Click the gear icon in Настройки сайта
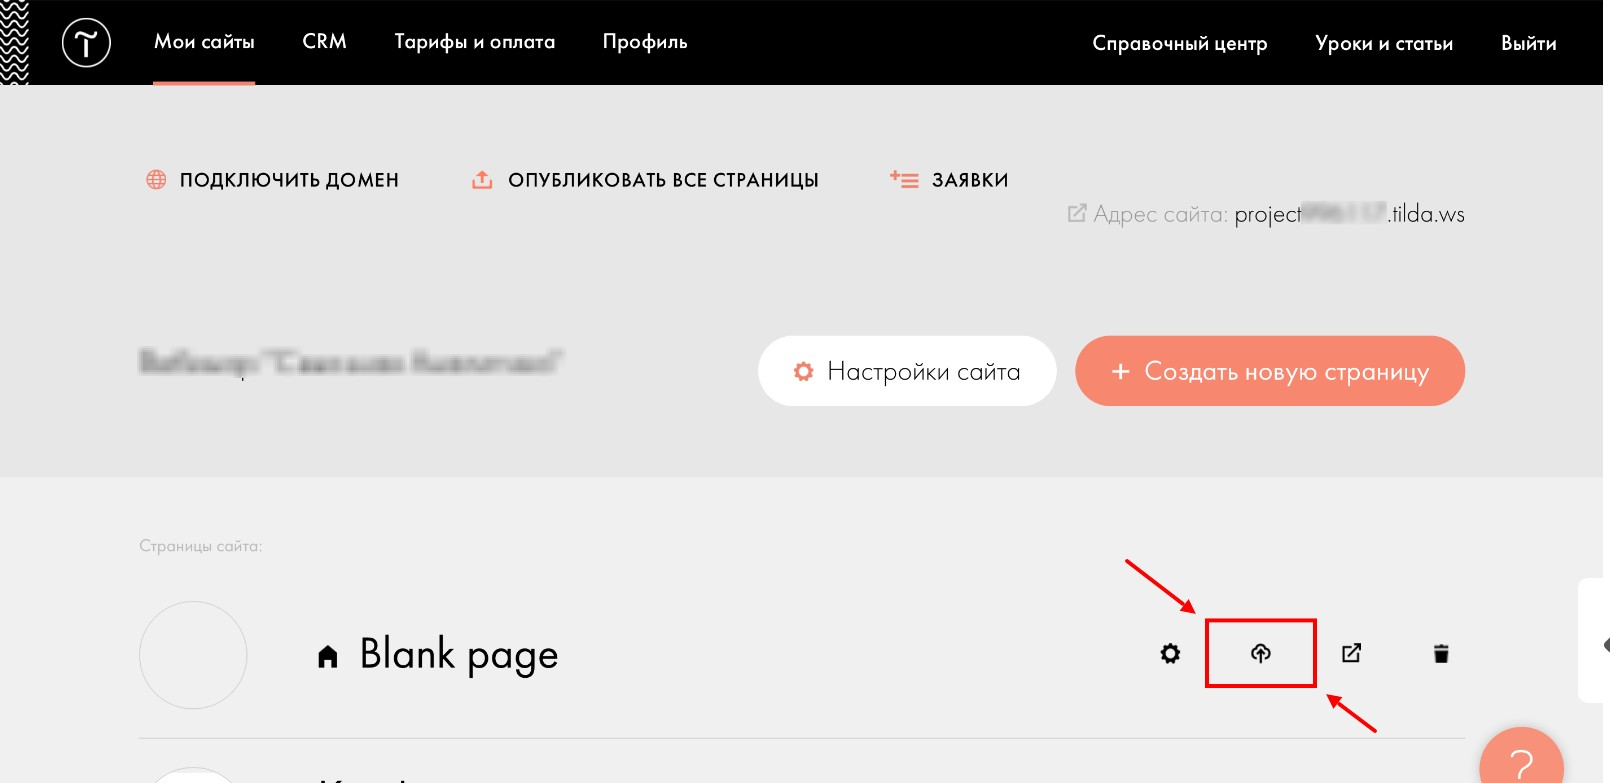The height and width of the screenshot is (783, 1610). pyautogui.click(x=803, y=372)
